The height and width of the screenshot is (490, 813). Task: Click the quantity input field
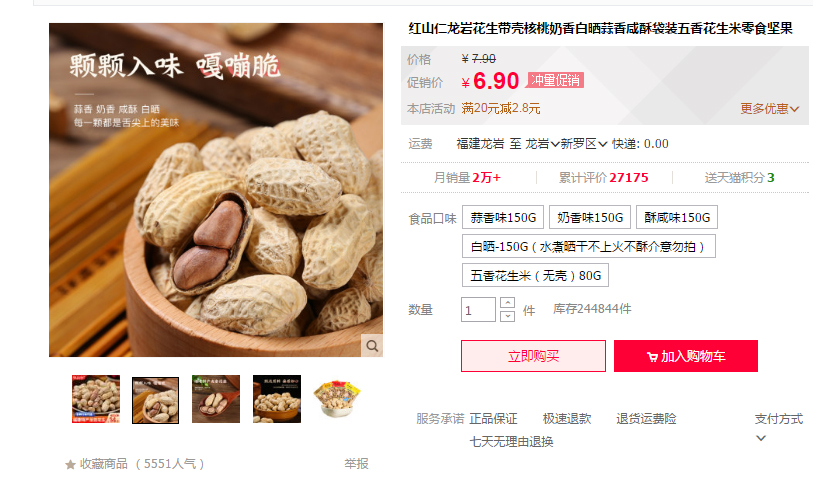point(478,310)
